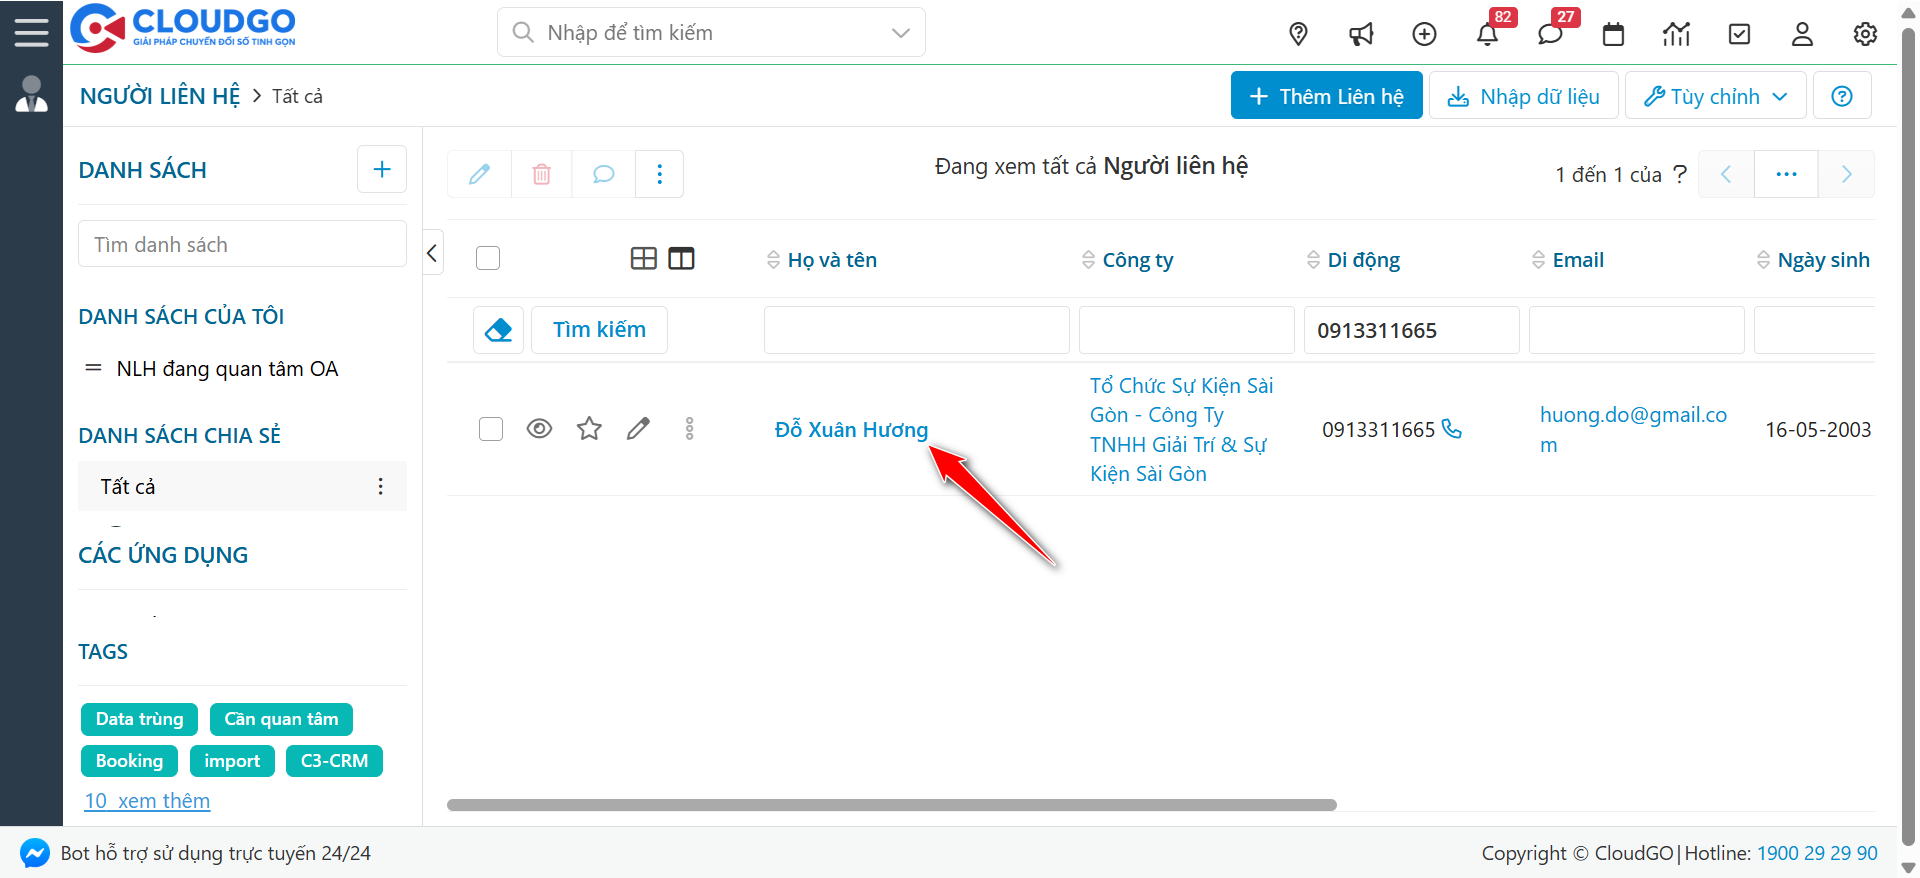Edit Đỗ Xuân Hương row with pencil

pyautogui.click(x=638, y=429)
